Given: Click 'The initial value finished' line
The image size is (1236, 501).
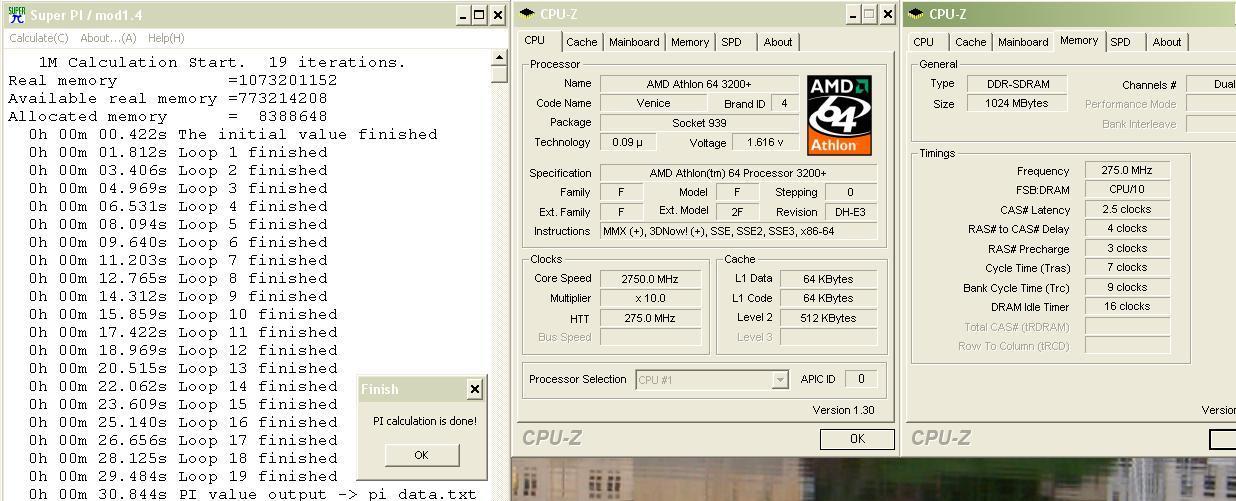Looking at the screenshot, I should tap(233, 134).
